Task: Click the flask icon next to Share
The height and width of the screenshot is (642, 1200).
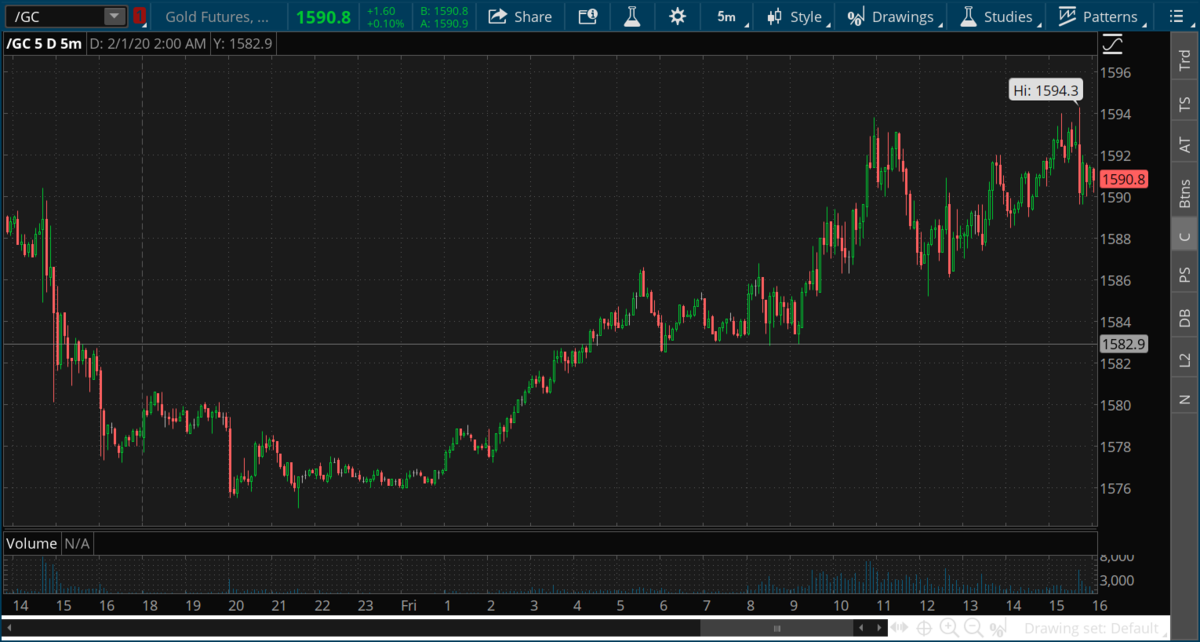Action: point(631,16)
